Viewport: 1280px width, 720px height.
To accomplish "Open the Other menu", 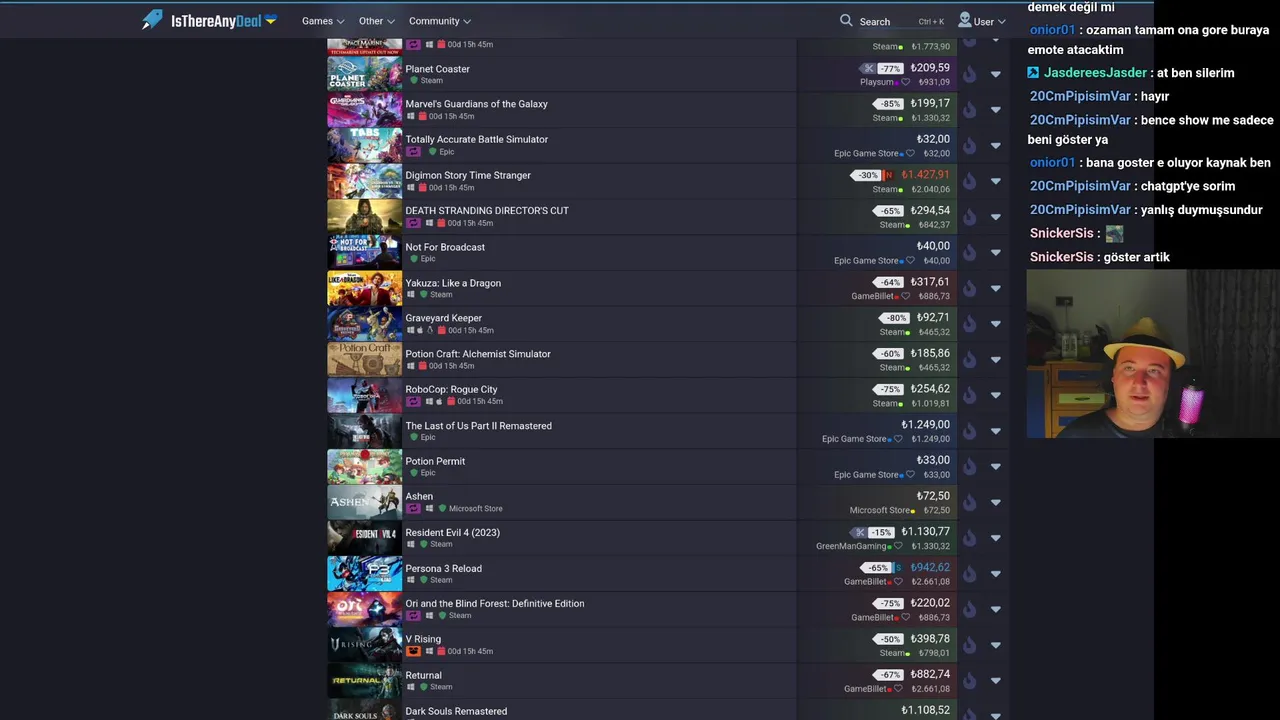I will click(377, 21).
